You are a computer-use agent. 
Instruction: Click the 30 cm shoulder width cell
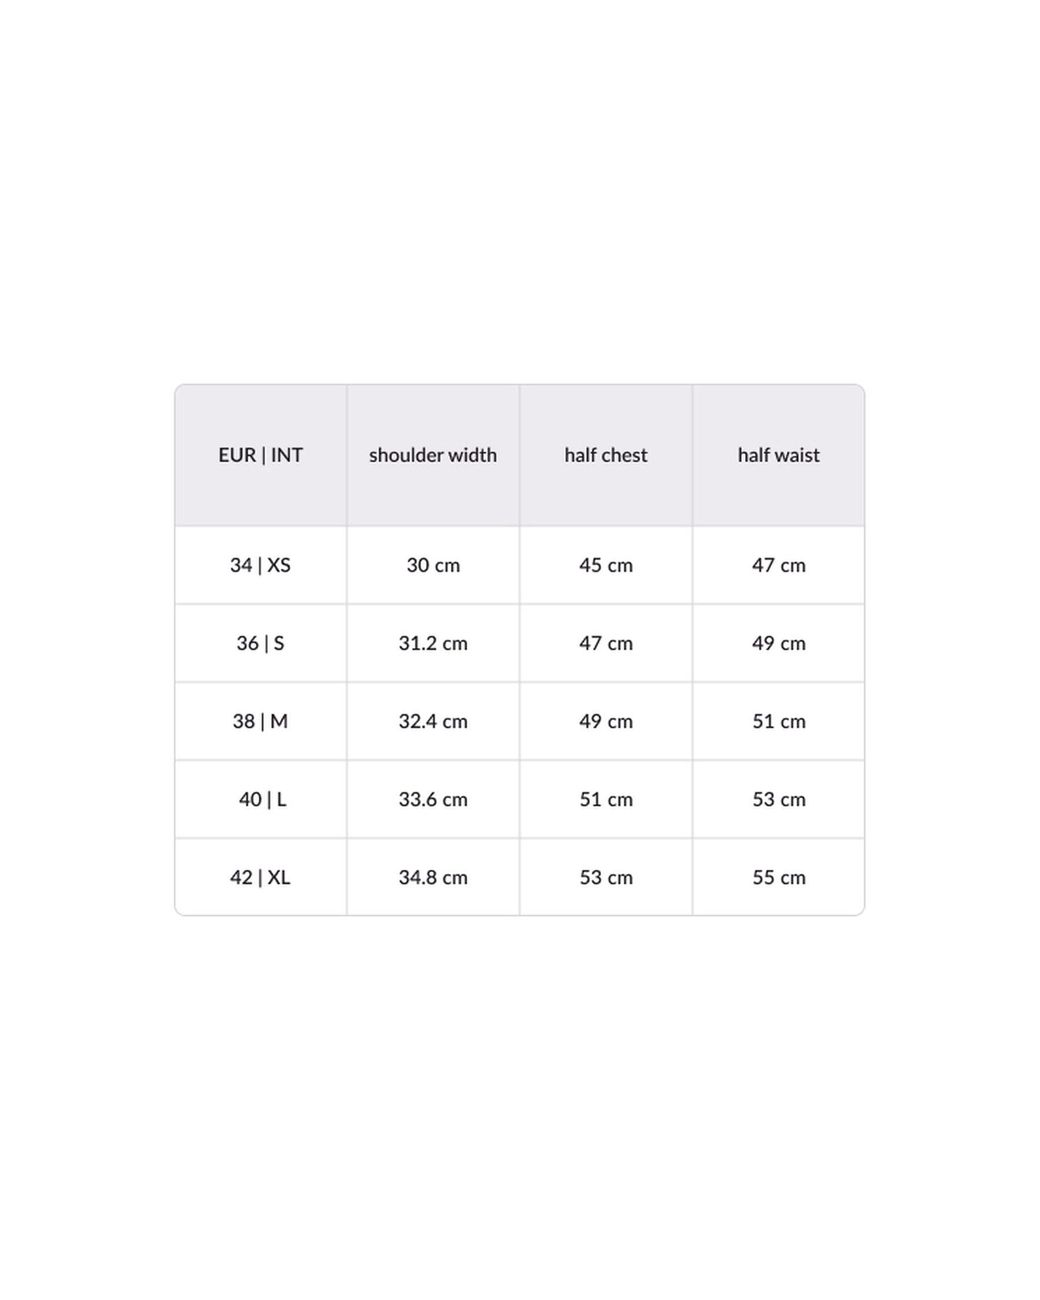[x=433, y=565]
